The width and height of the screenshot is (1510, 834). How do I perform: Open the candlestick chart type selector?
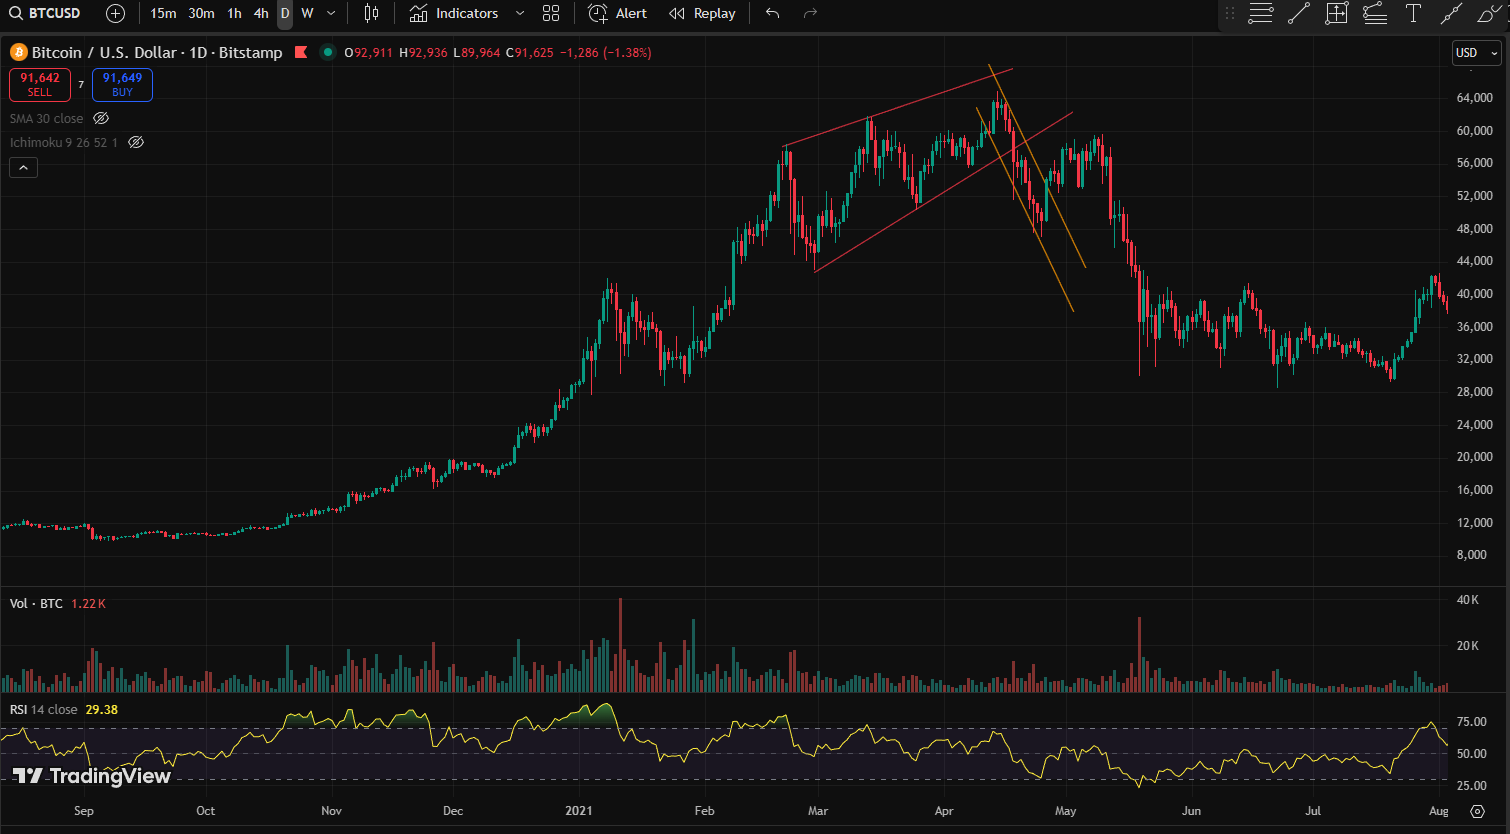[x=371, y=13]
